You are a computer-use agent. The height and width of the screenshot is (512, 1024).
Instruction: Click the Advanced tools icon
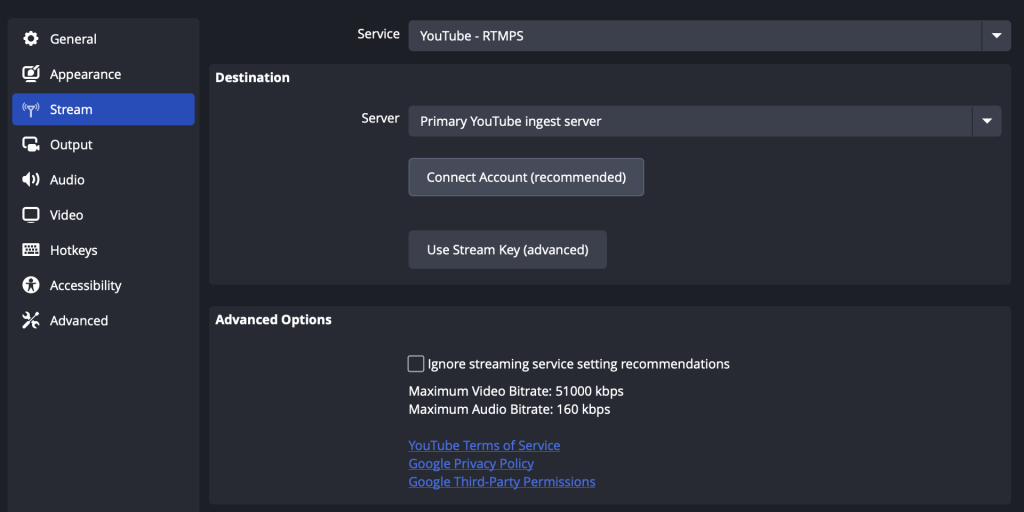coord(31,321)
